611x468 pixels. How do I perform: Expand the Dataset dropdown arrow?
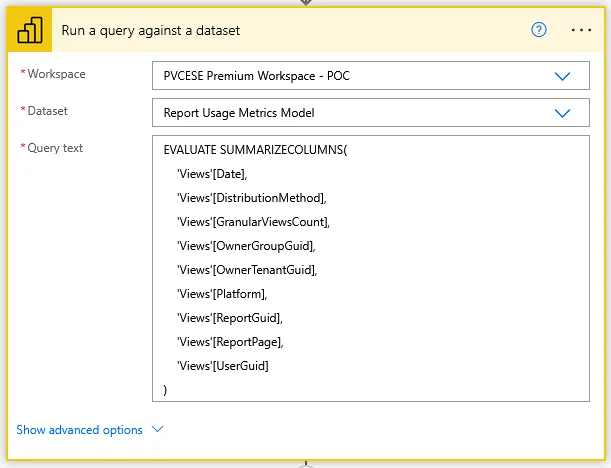coord(562,113)
